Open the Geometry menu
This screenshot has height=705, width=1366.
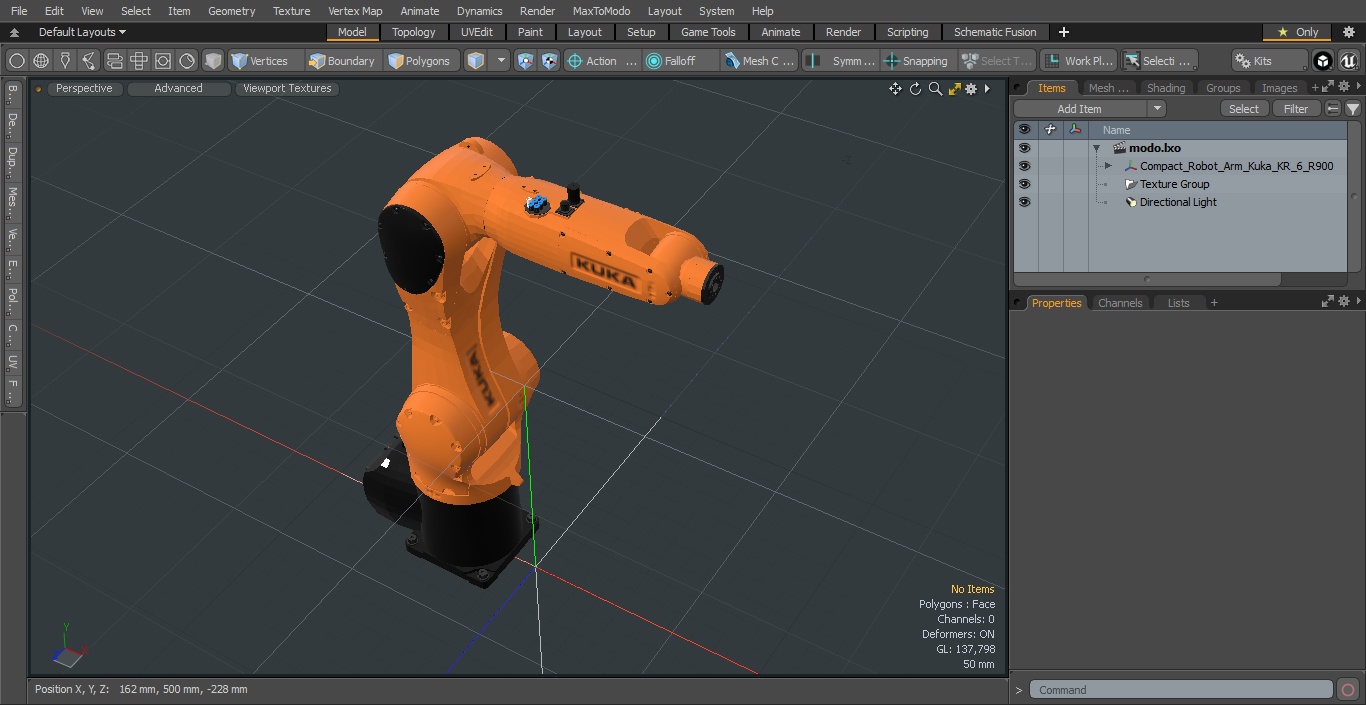(231, 11)
